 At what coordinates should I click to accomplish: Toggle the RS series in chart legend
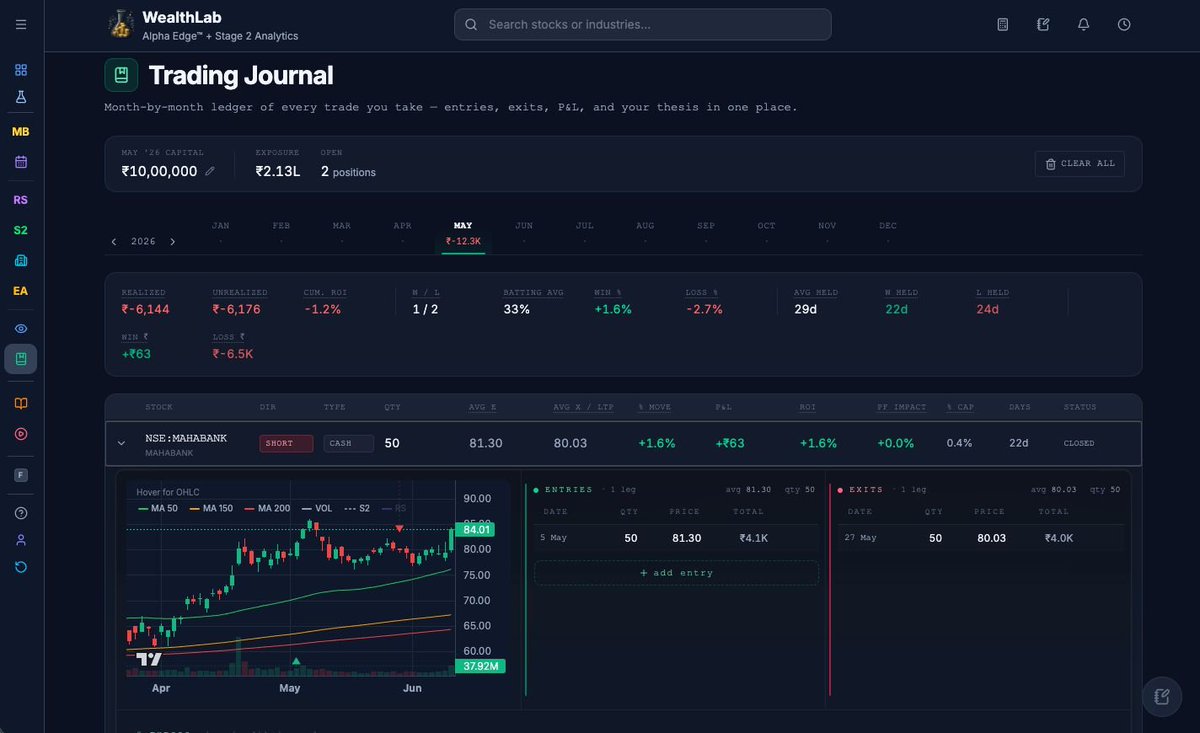point(395,508)
